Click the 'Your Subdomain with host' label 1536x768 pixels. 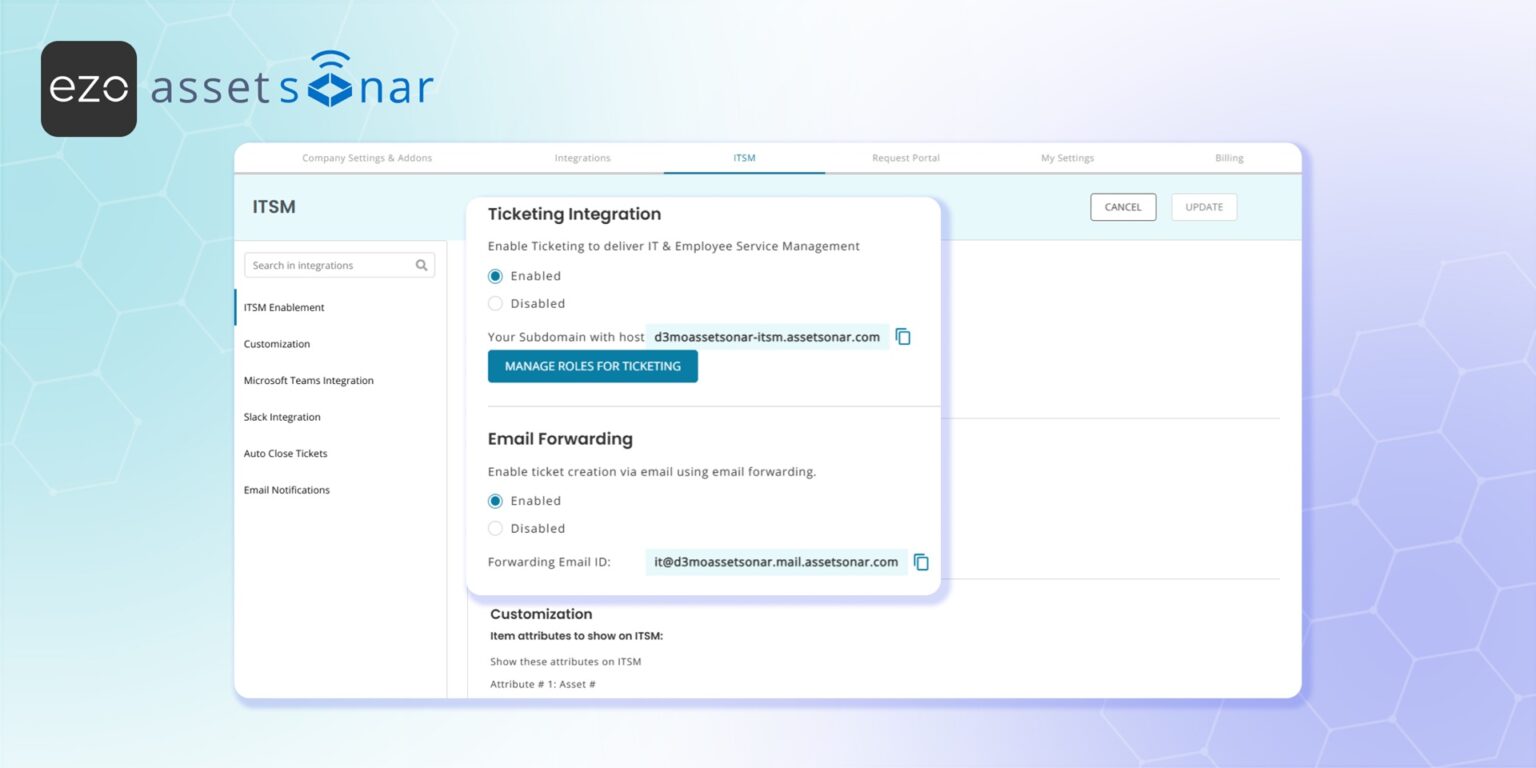coord(566,337)
